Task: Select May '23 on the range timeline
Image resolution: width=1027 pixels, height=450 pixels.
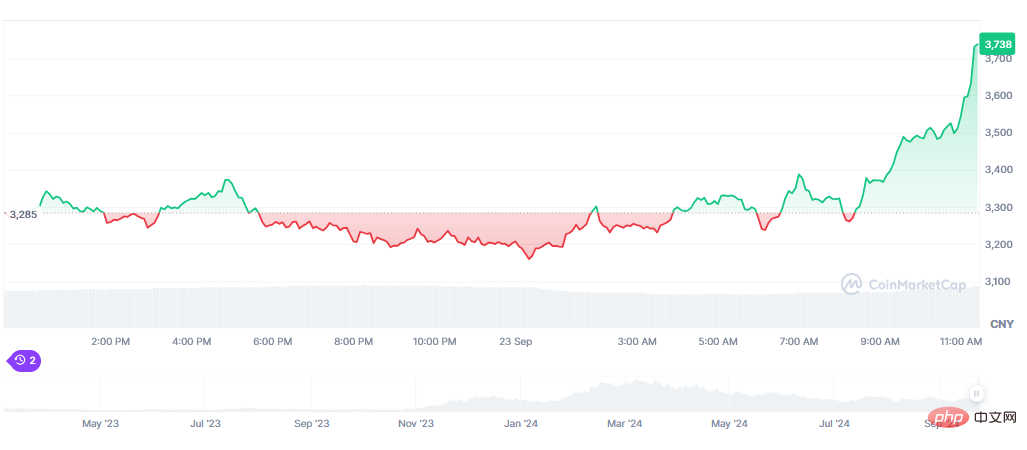Action: pyautogui.click(x=100, y=424)
